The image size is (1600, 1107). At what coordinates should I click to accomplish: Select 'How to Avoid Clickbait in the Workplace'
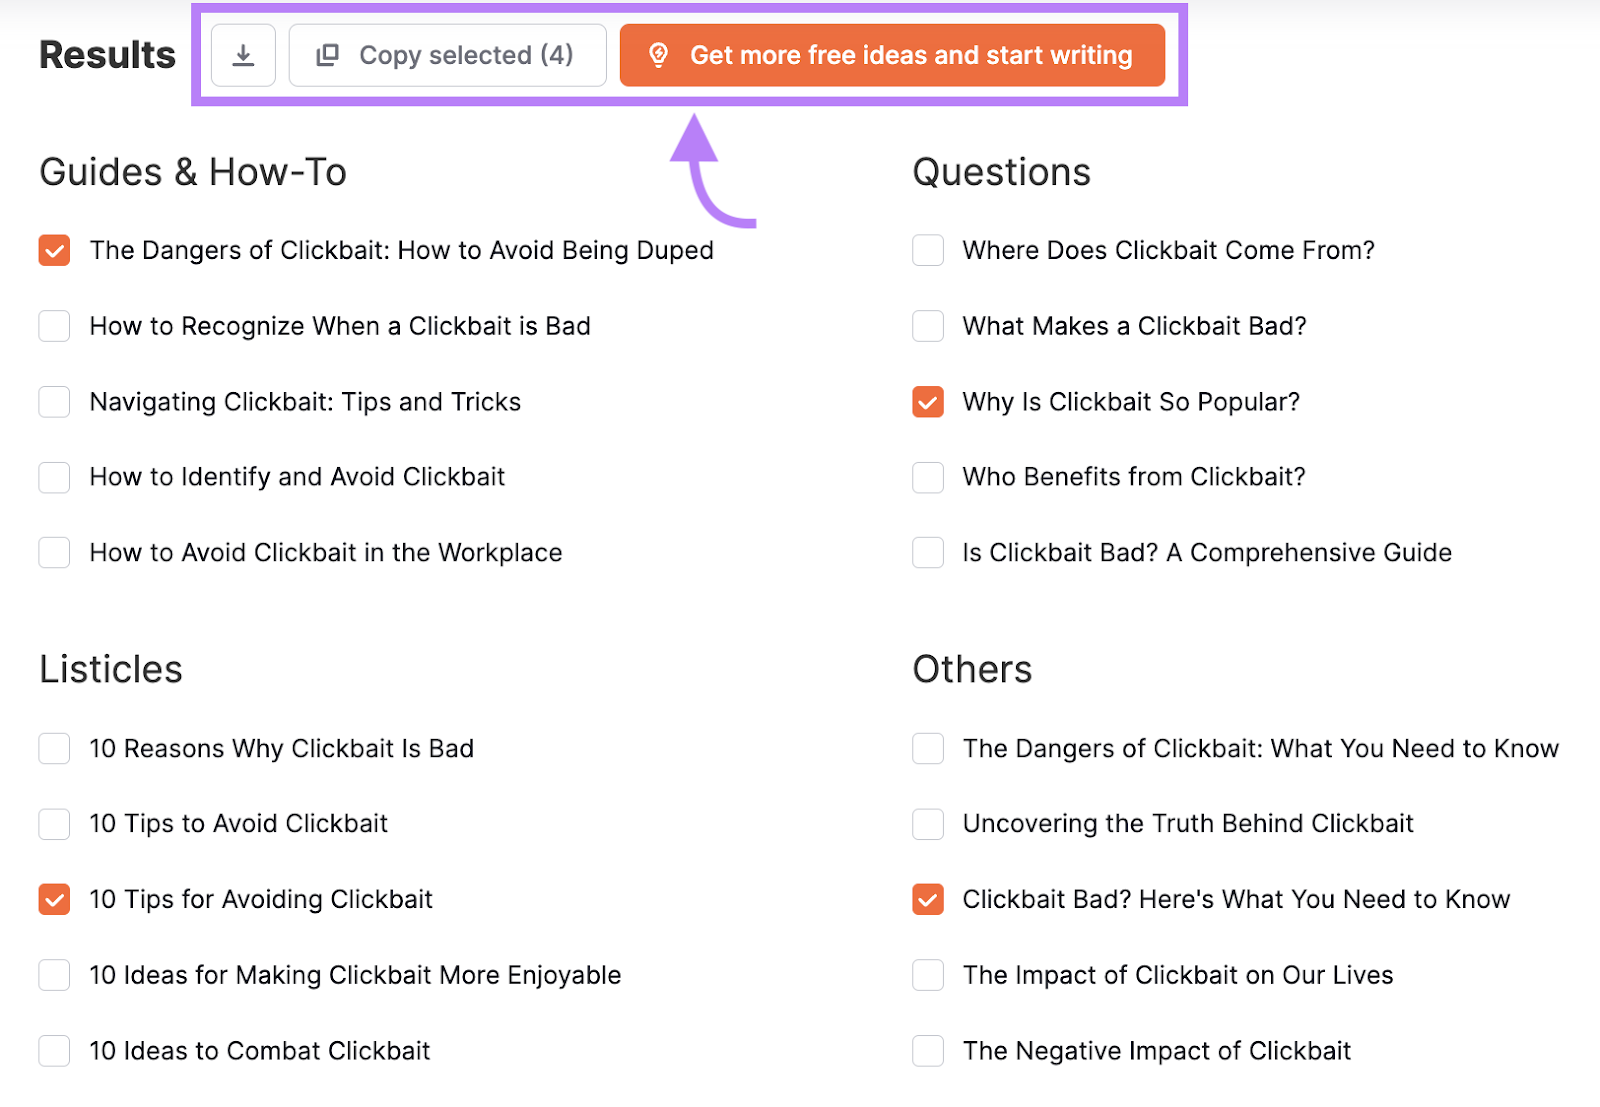point(54,552)
